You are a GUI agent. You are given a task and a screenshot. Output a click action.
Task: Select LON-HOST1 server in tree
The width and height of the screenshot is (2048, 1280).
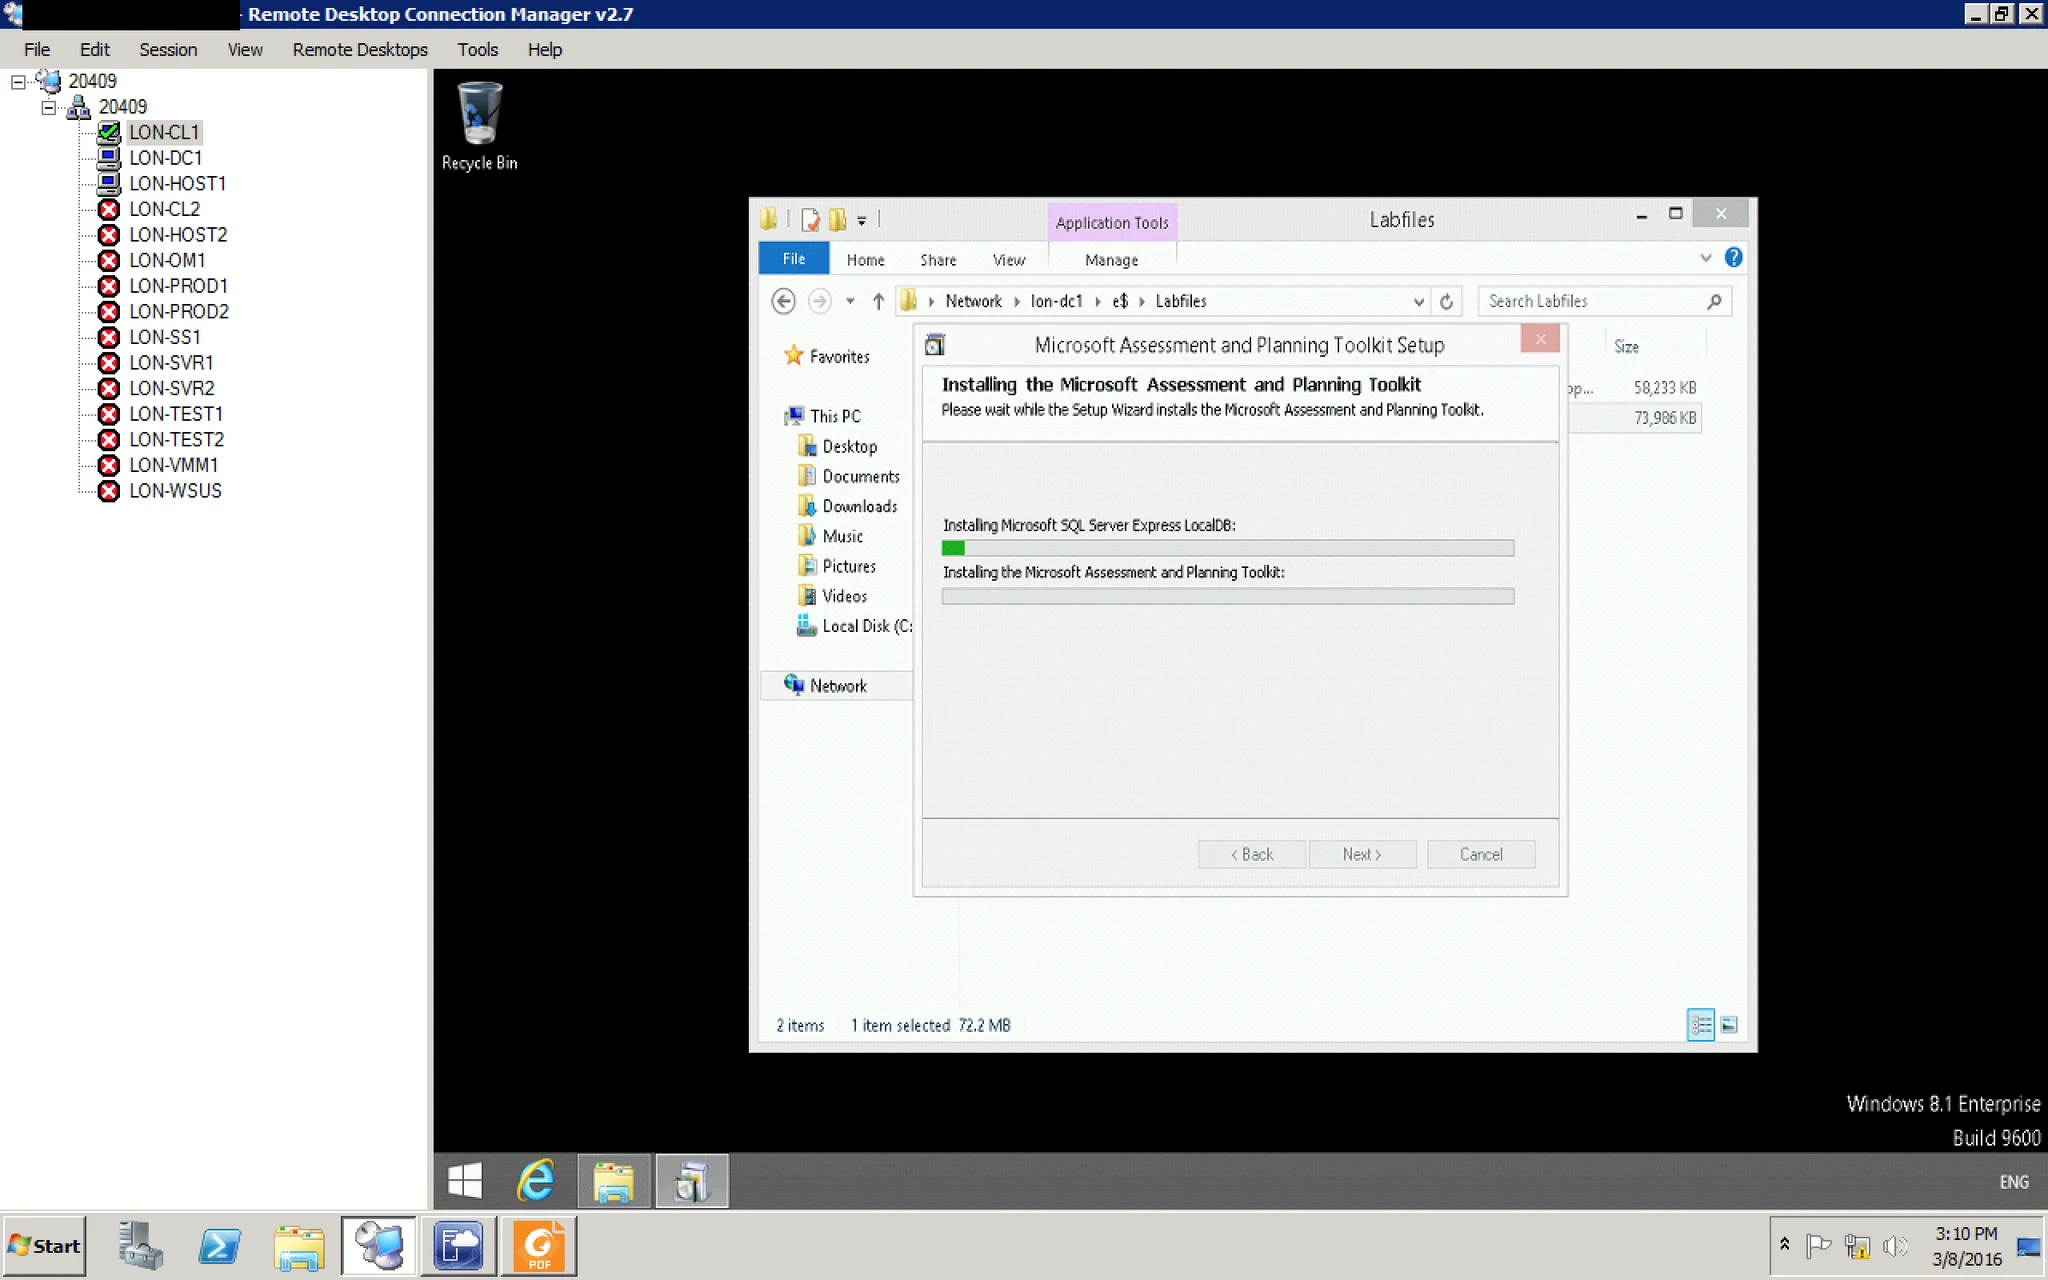pyautogui.click(x=177, y=184)
